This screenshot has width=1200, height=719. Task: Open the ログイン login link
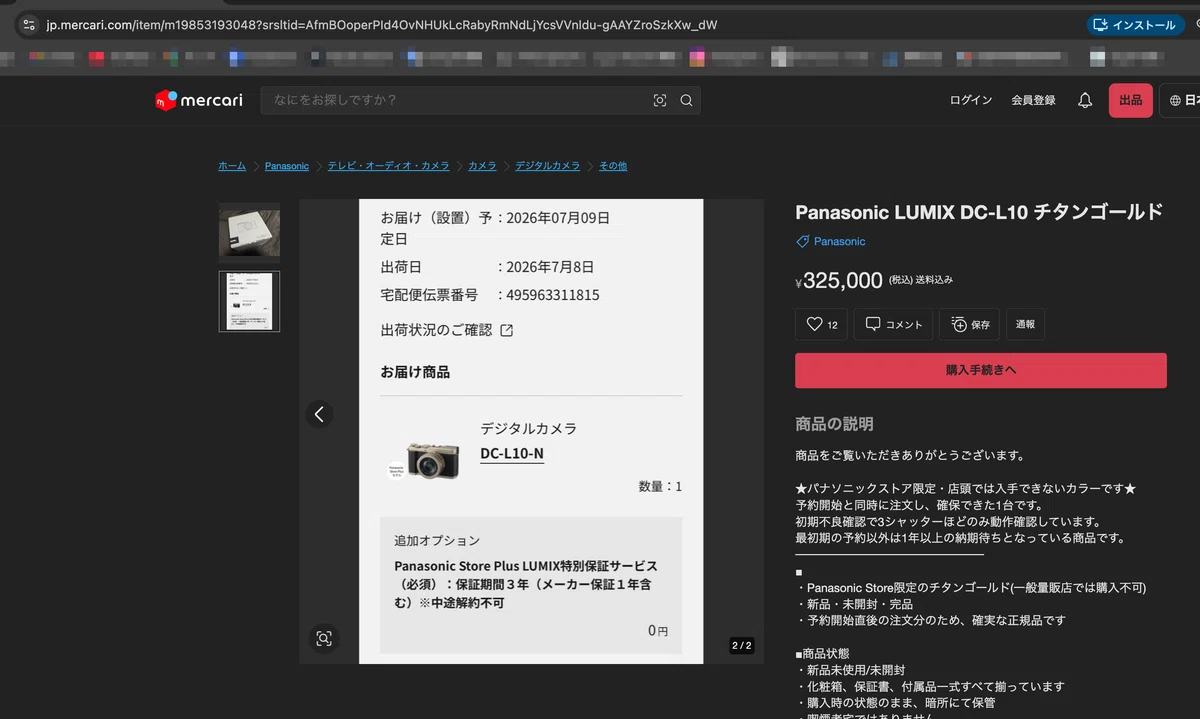[971, 100]
